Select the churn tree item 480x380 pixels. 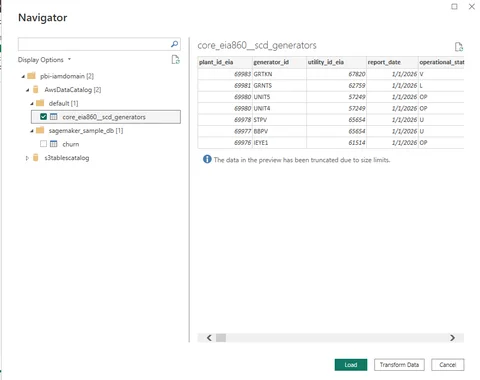click(x=71, y=144)
